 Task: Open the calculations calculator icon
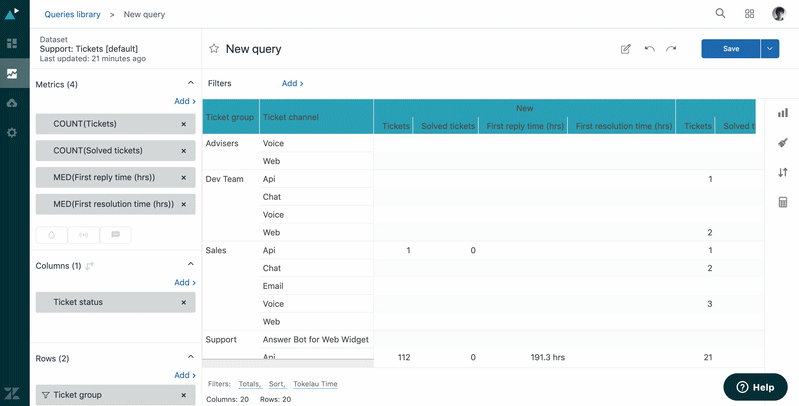(783, 203)
